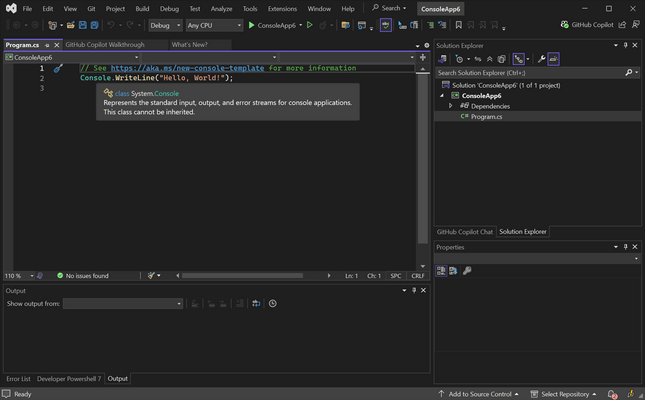Click the GitHub Copilot status icon
Image resolution: width=645 pixels, height=400 pixels.
click(565, 25)
